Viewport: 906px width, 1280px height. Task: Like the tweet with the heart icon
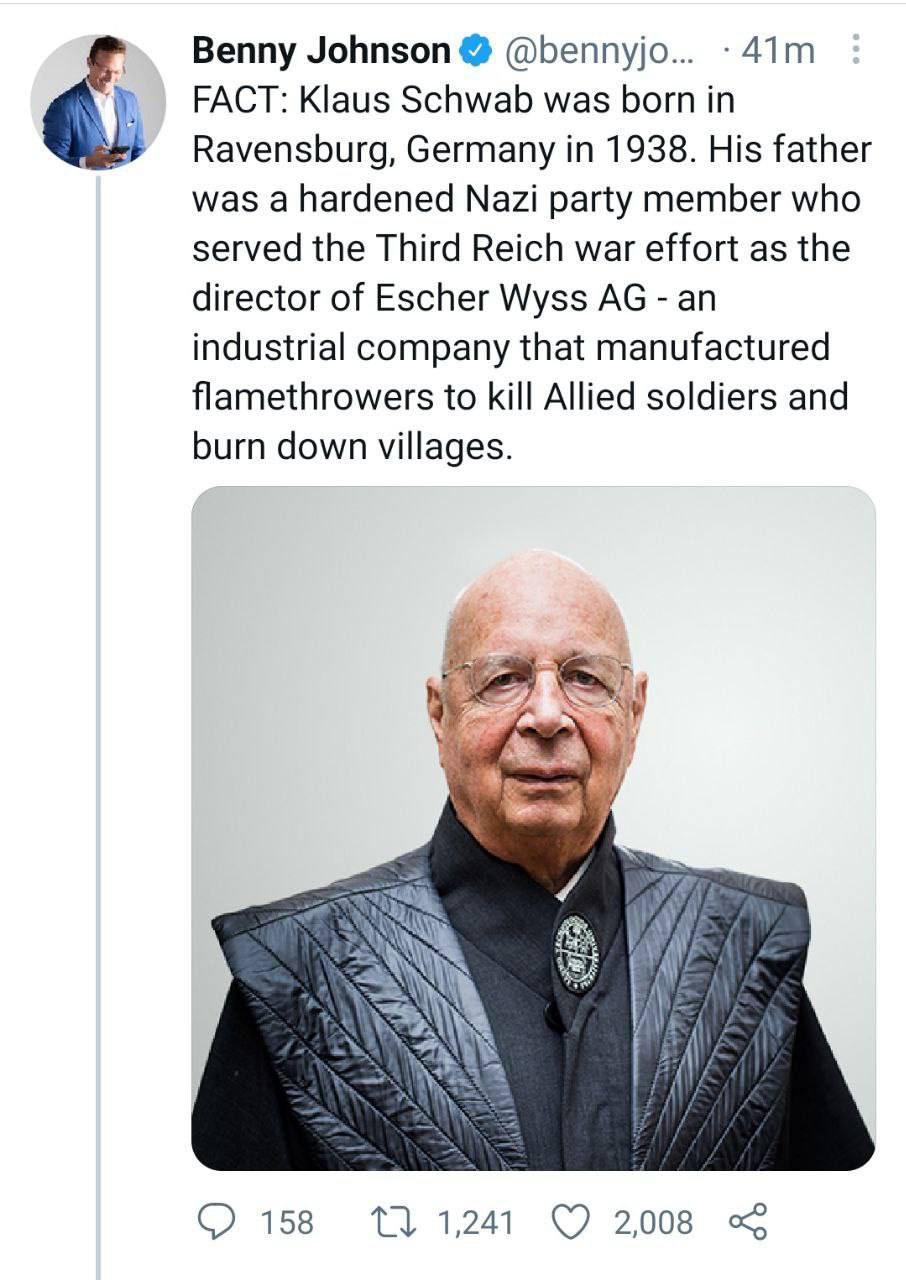(571, 1221)
